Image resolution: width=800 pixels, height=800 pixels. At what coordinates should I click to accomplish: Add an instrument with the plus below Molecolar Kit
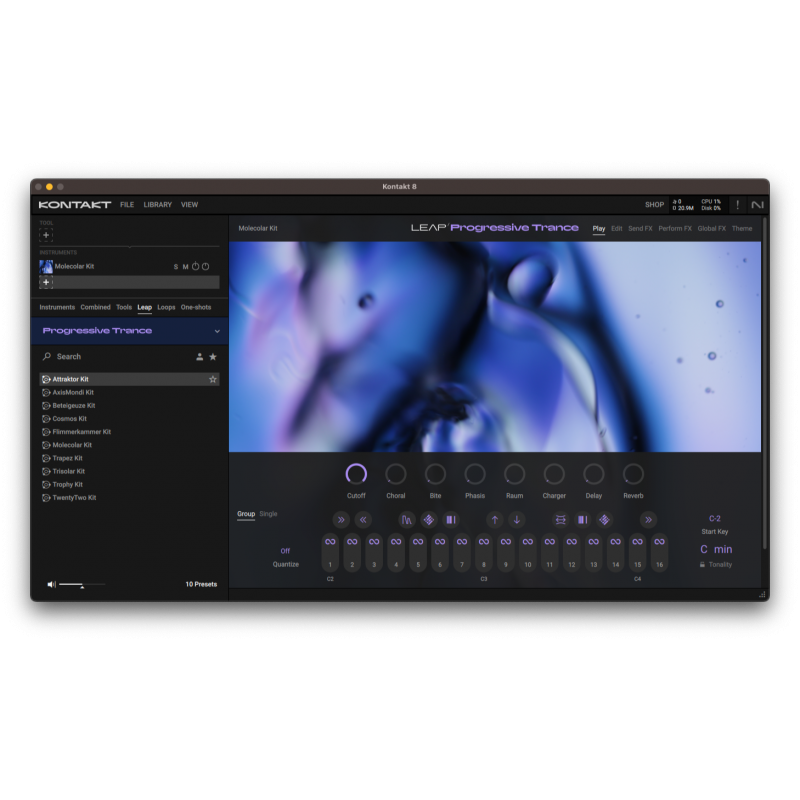coord(46,282)
